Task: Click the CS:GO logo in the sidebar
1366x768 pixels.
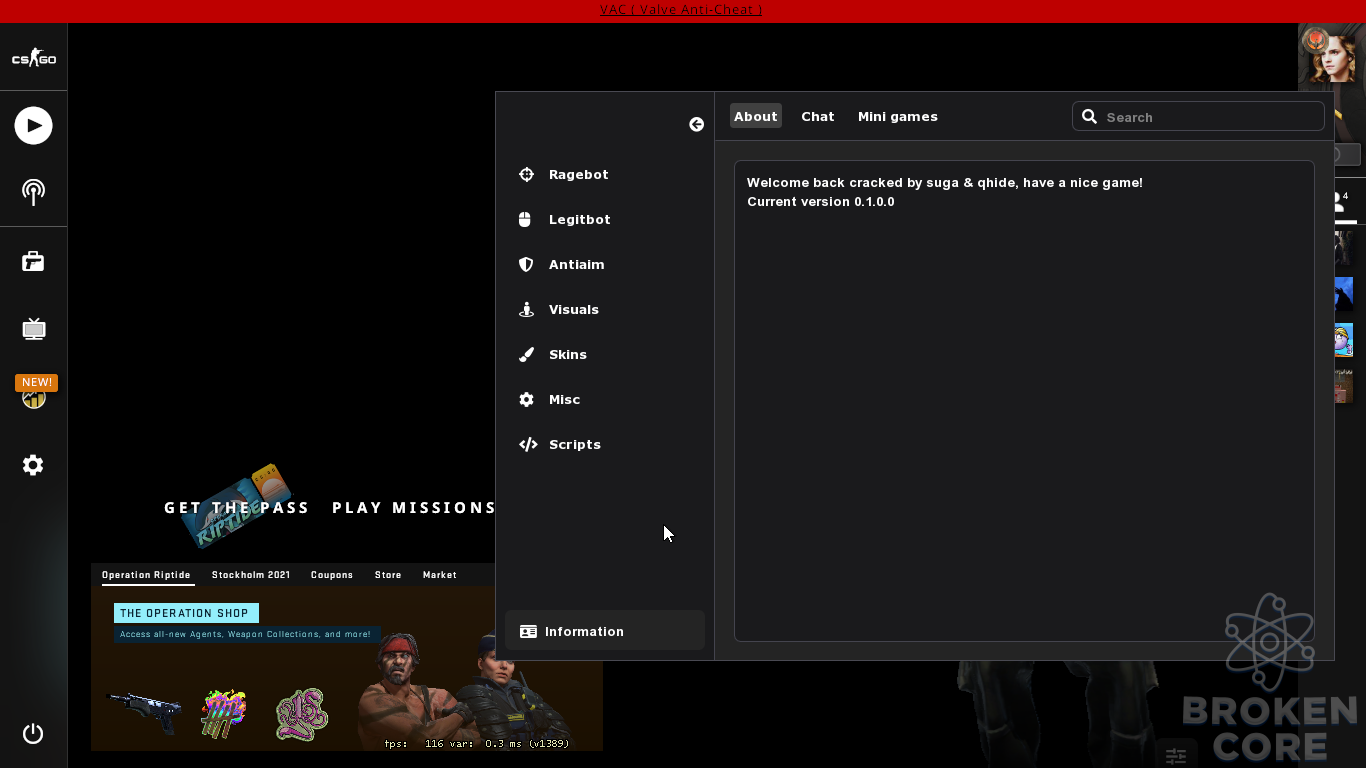Action: [x=33, y=59]
